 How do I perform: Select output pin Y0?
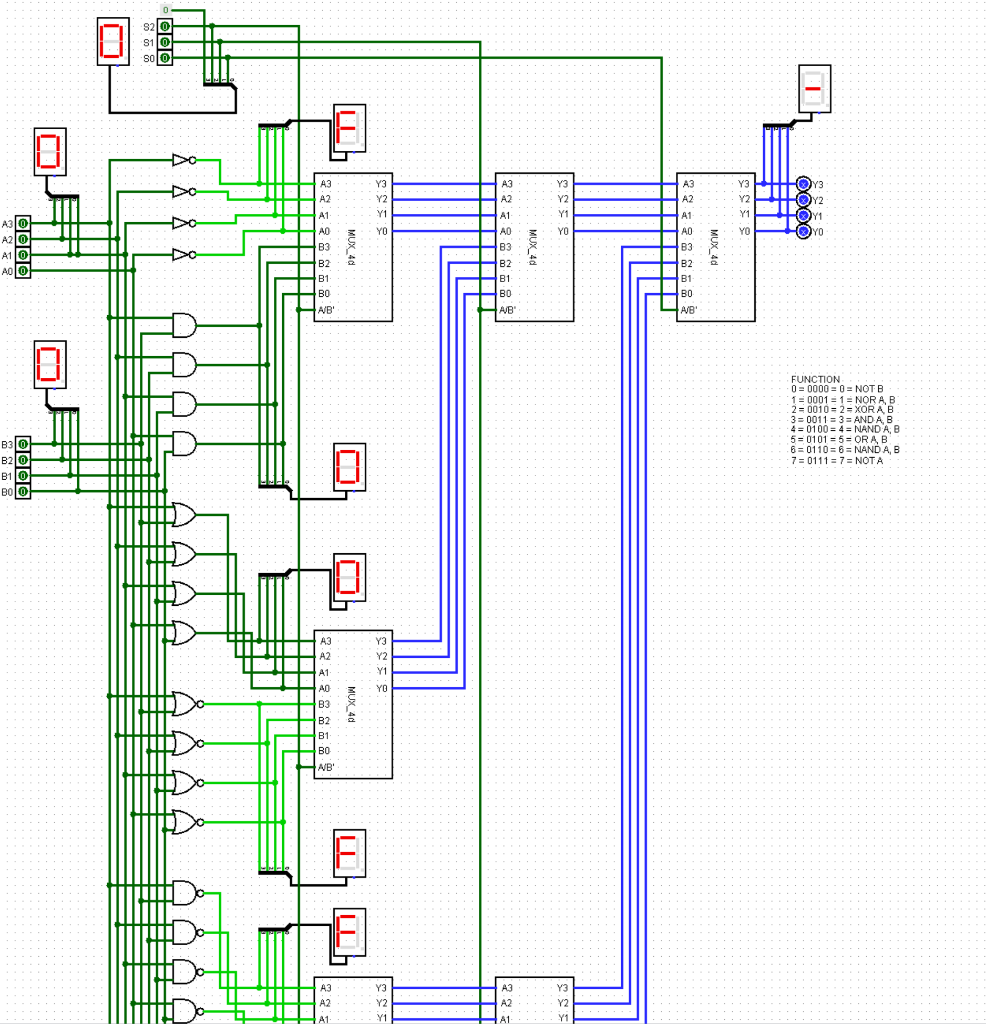804,231
